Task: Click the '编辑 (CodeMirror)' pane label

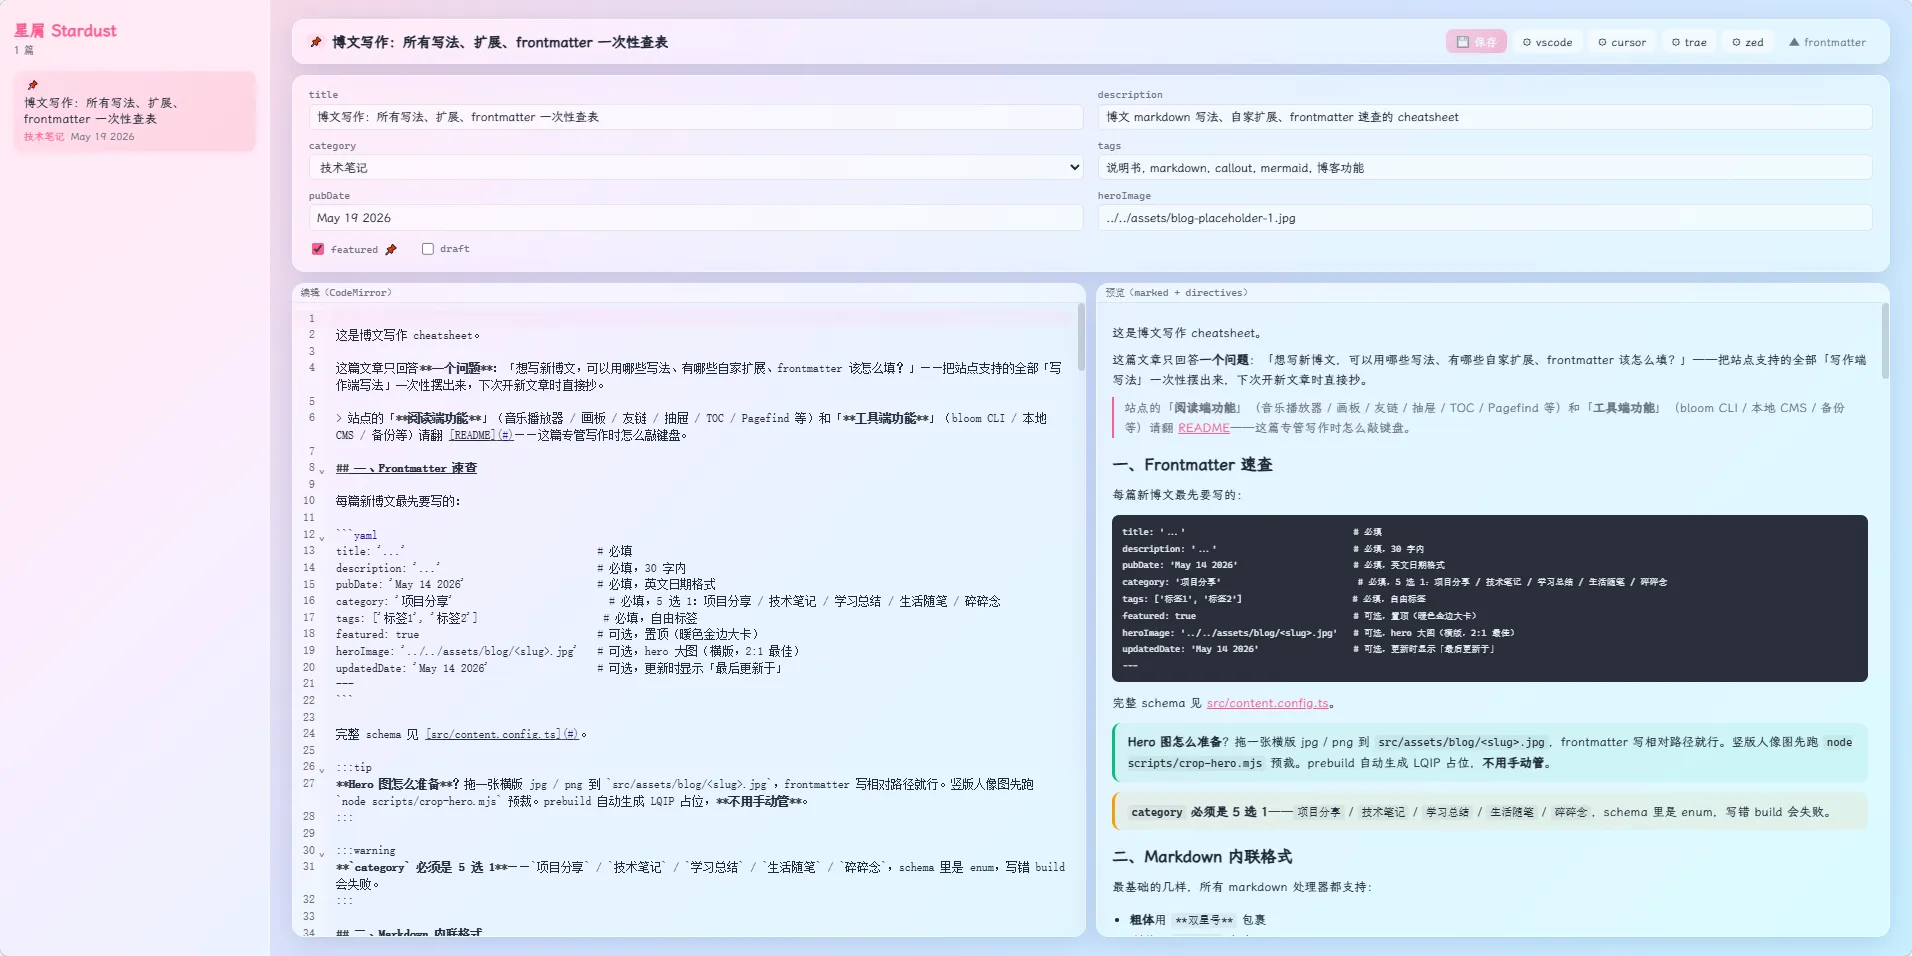Action: tap(346, 293)
